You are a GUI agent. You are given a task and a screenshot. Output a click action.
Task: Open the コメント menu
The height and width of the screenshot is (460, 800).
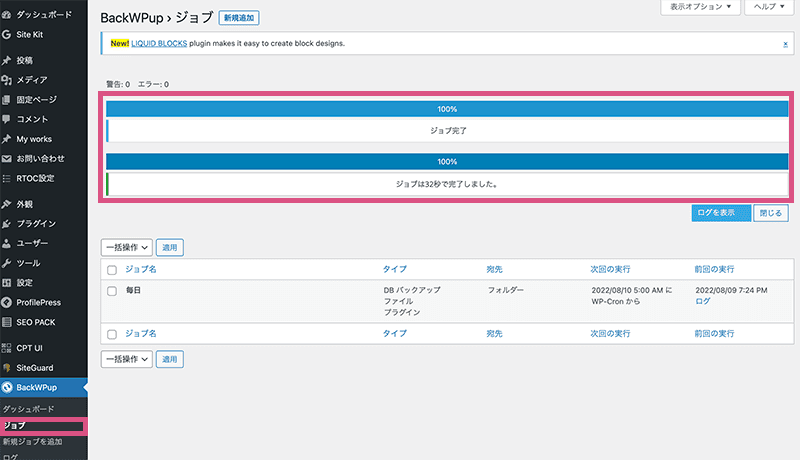coord(32,119)
